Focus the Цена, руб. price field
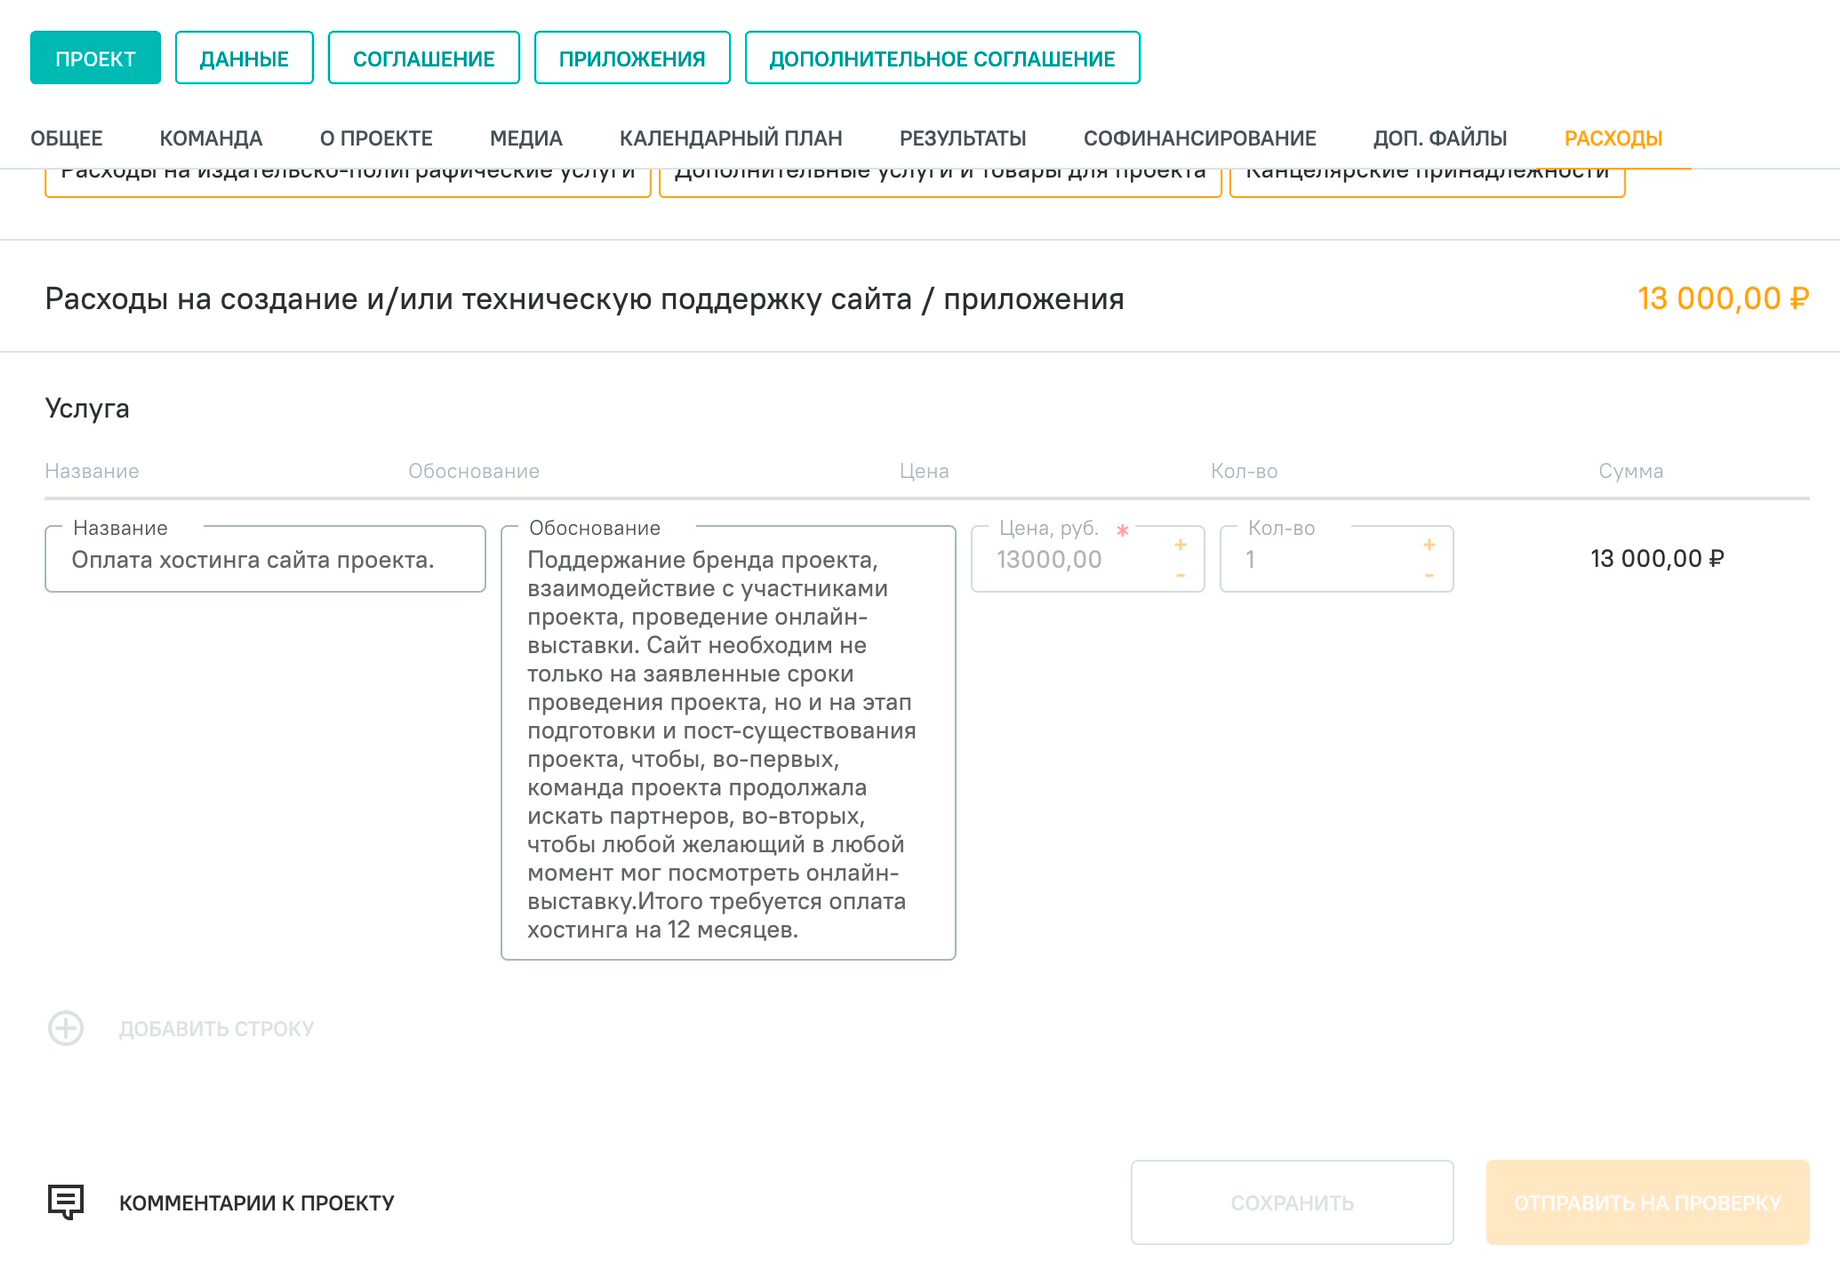The width and height of the screenshot is (1840, 1276). (1087, 559)
